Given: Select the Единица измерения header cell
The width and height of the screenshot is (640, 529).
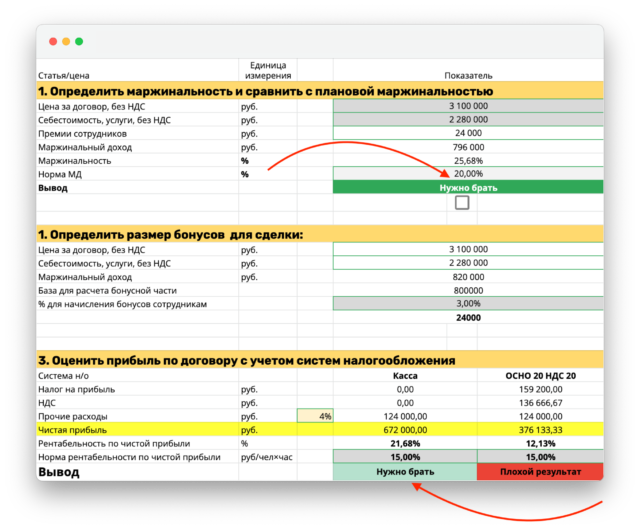Looking at the screenshot, I should [x=268, y=70].
